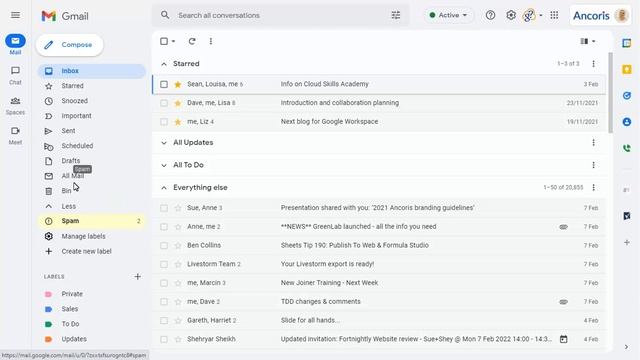The height and width of the screenshot is (360, 640).
Task: Open New Joiner Training - Next Week email
Action: (329, 283)
